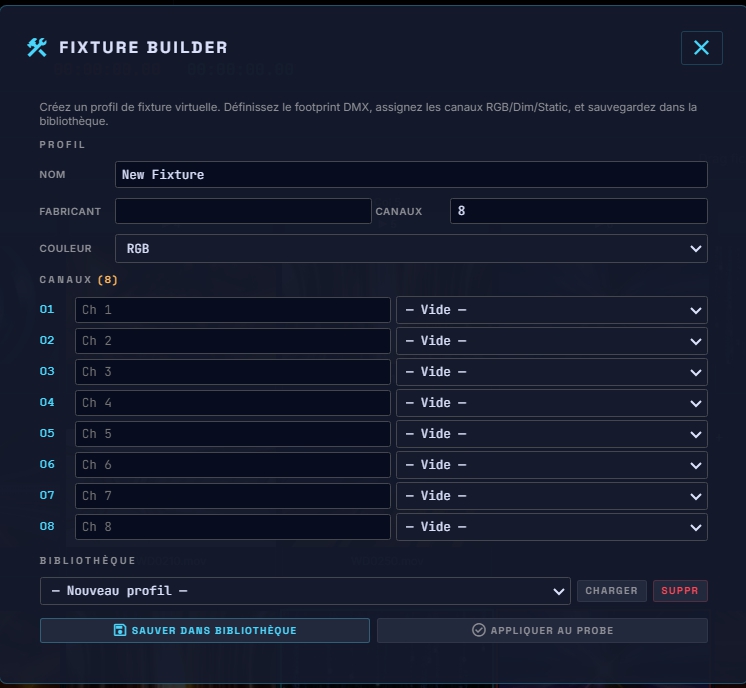Open channel 07 type dropdown
This screenshot has height=688, width=746.
pos(552,495)
